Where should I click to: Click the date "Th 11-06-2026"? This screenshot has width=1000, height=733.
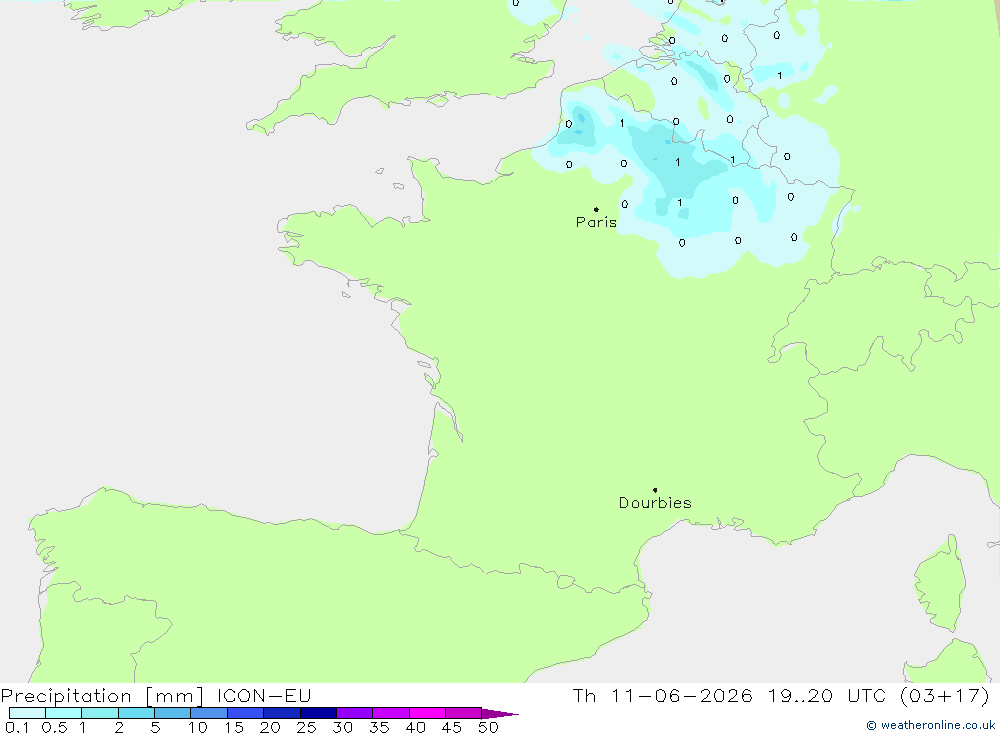pyautogui.click(x=663, y=696)
